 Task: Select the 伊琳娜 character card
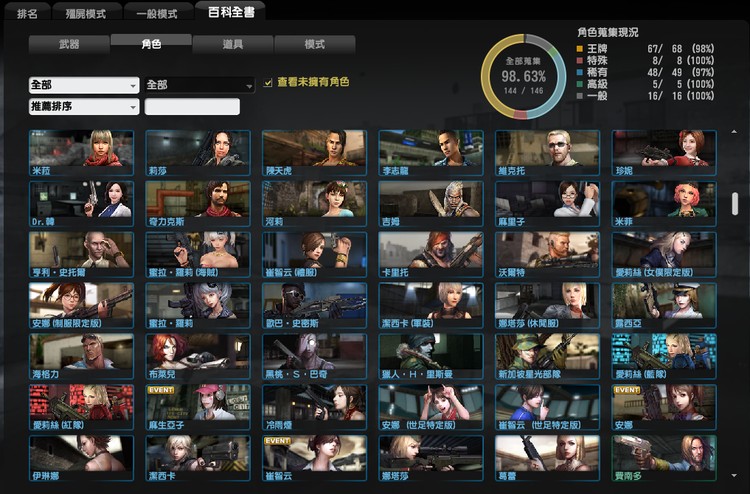[81, 458]
